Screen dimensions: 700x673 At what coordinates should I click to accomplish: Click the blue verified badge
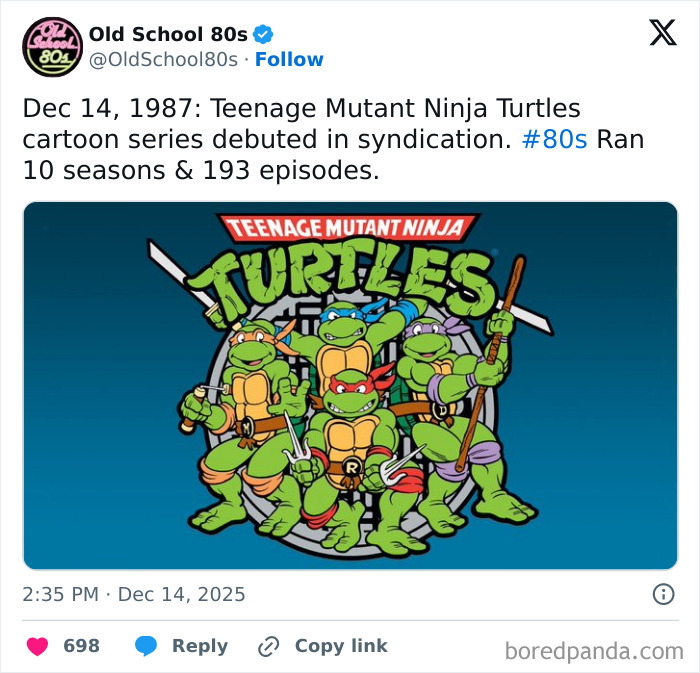(x=263, y=35)
